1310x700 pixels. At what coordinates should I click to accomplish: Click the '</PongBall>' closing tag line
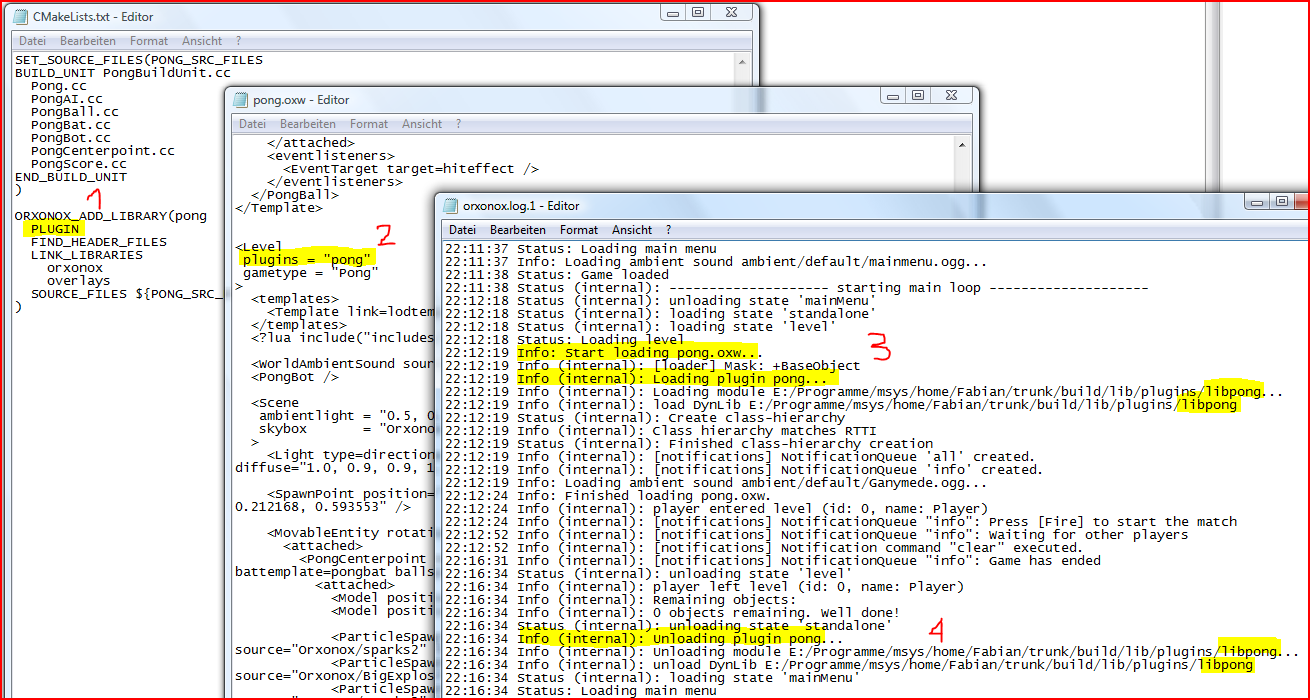295,195
